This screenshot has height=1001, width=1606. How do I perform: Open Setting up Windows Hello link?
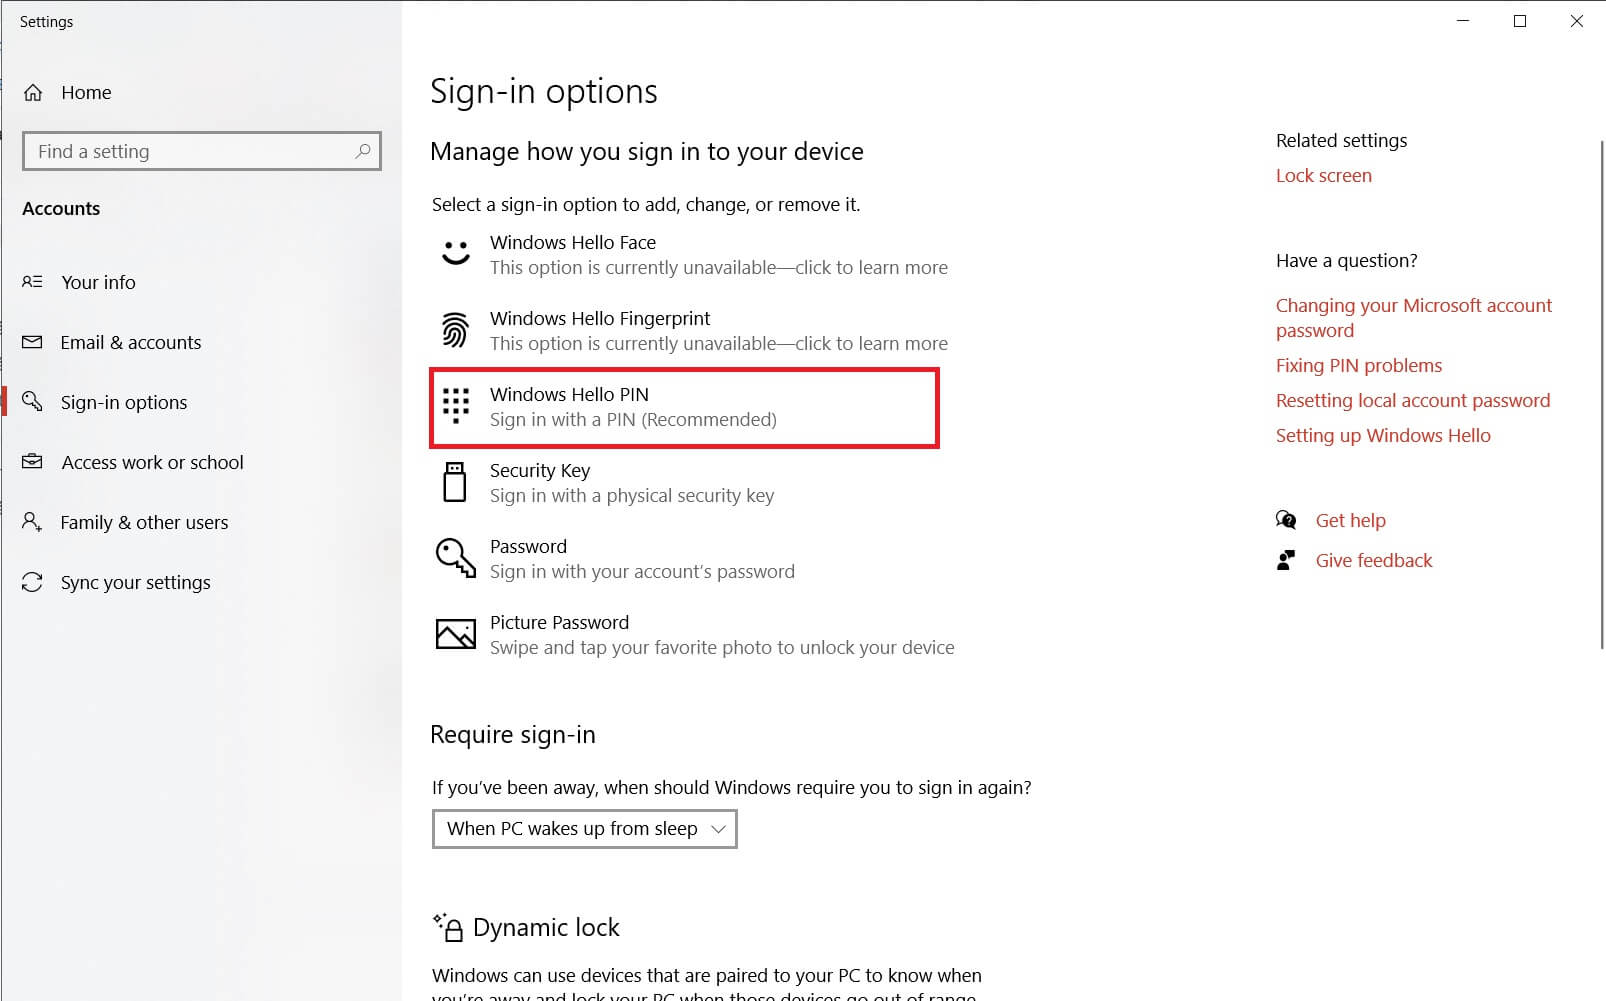tap(1383, 435)
